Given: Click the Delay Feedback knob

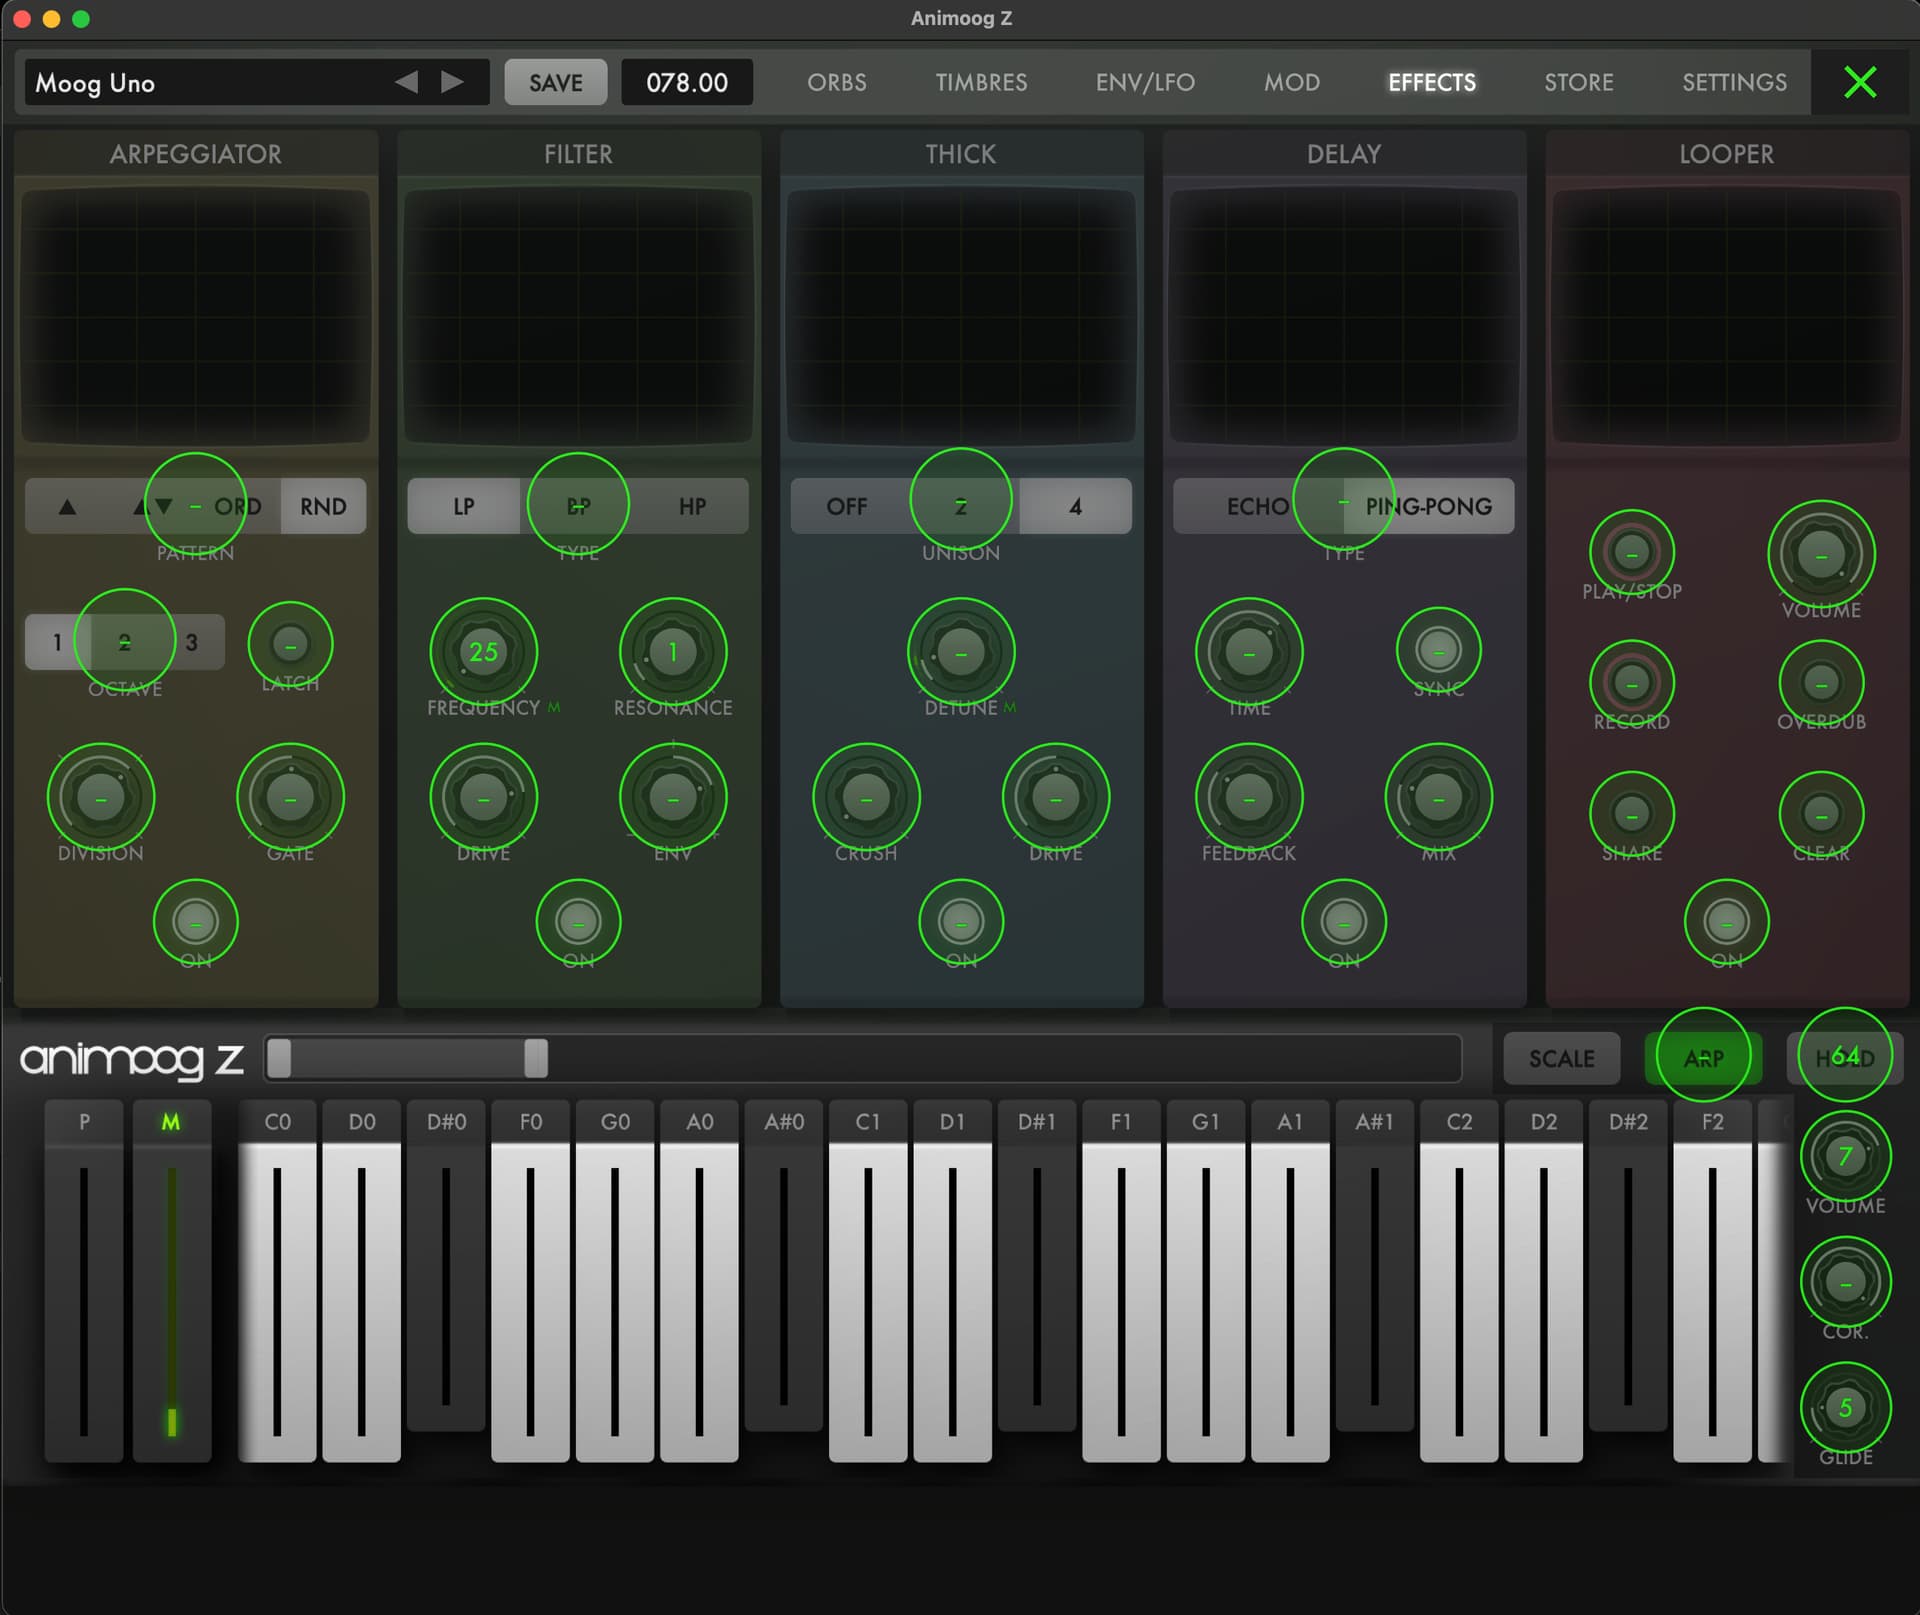Looking at the screenshot, I should click(1249, 798).
